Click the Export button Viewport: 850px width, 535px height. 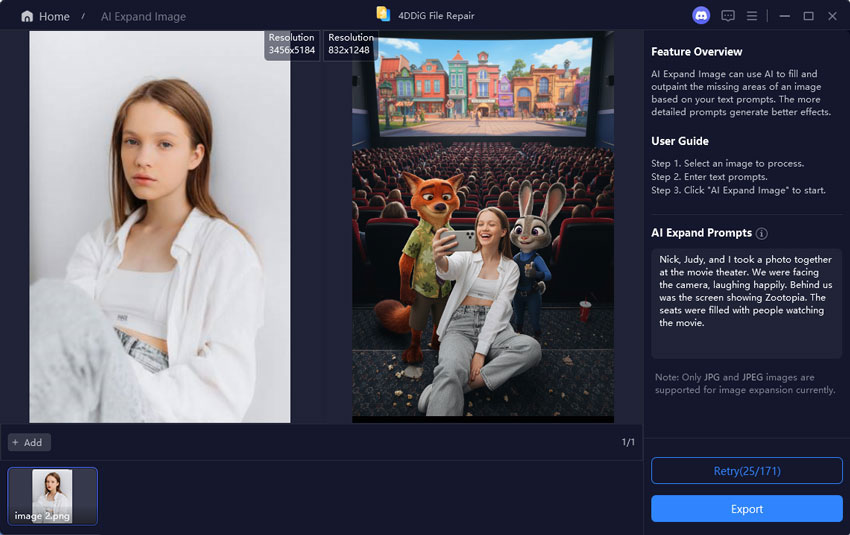click(x=746, y=509)
